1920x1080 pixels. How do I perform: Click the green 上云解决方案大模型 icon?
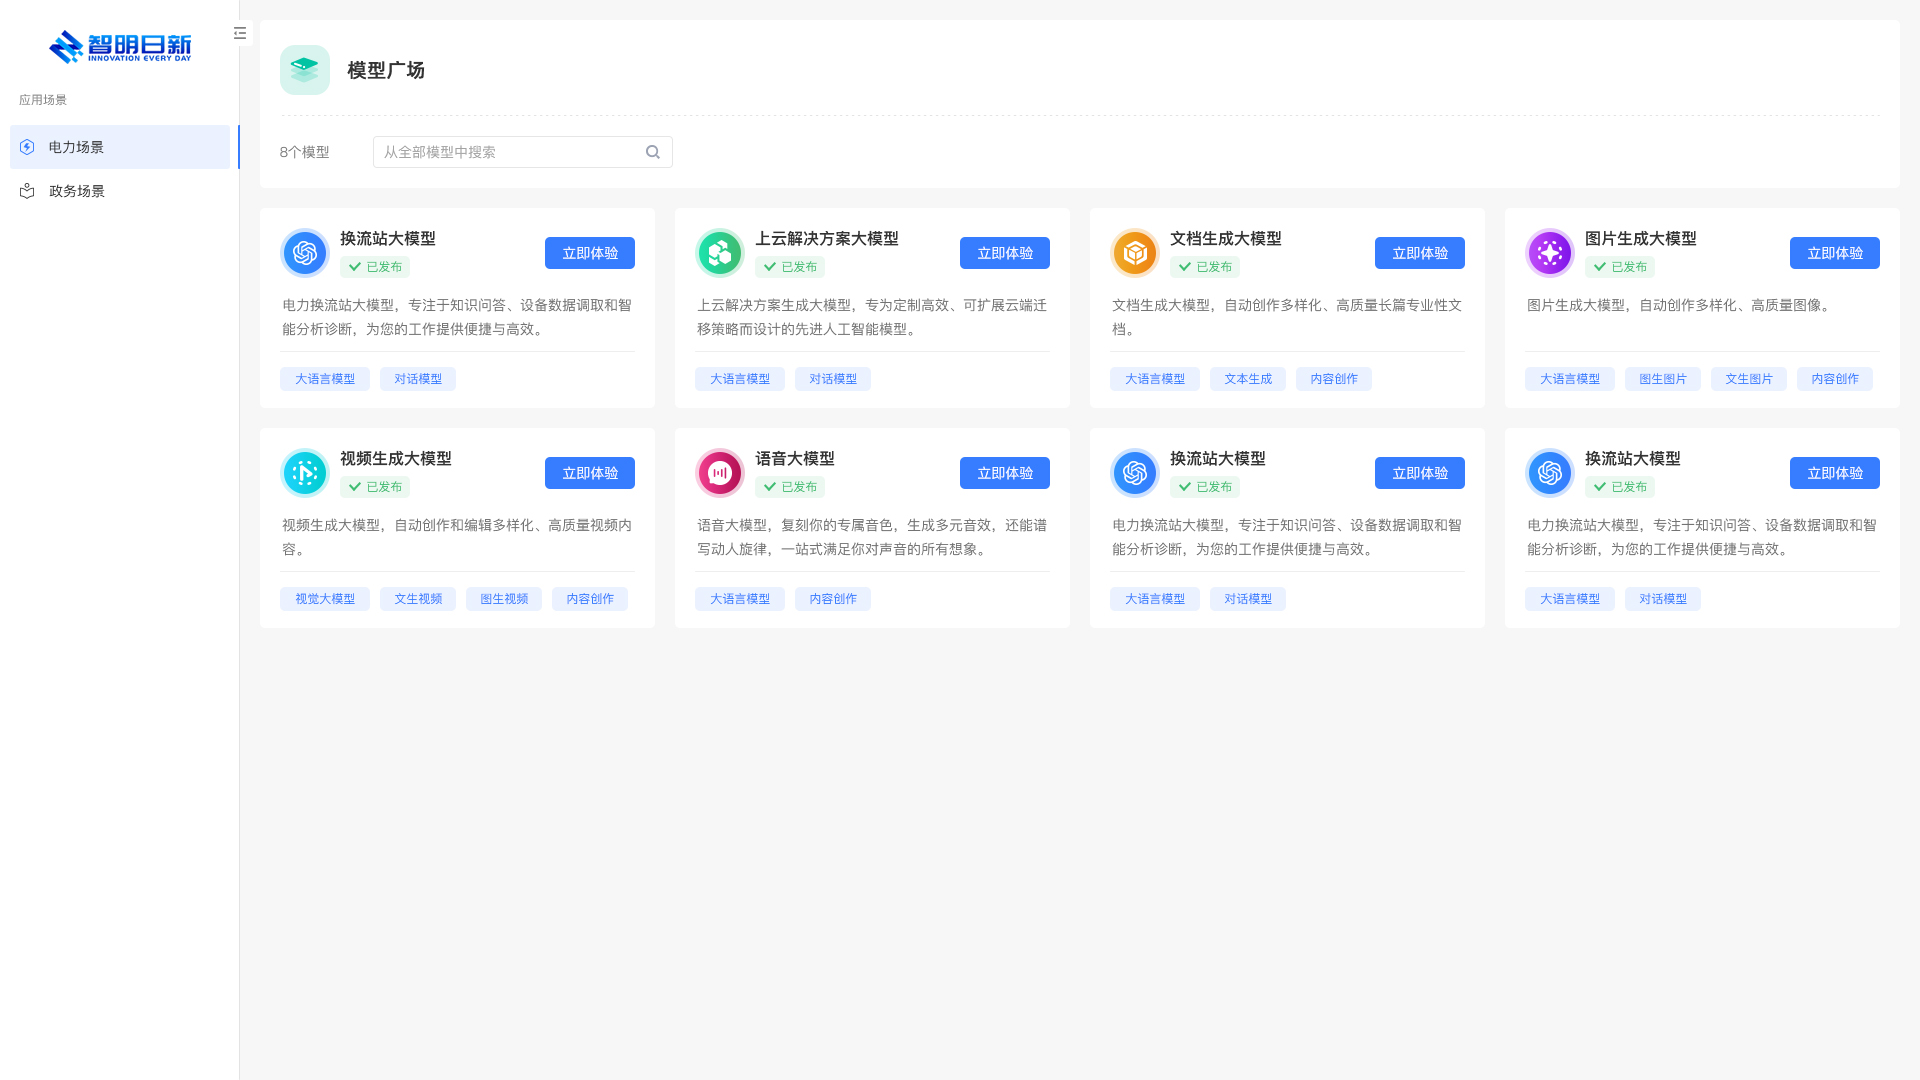[720, 253]
